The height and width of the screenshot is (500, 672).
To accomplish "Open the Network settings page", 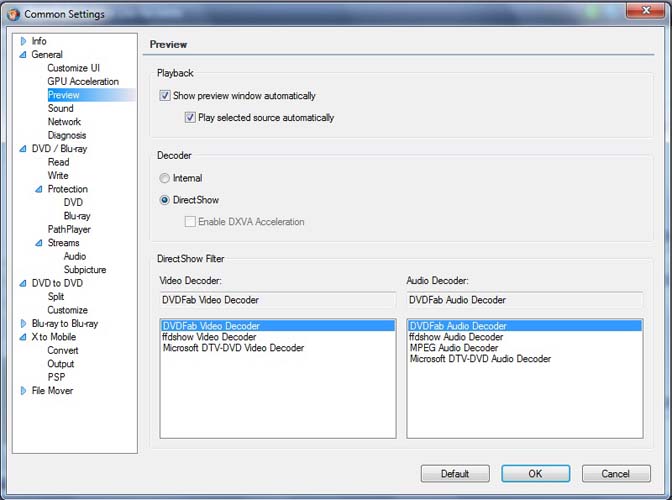I will 64,122.
